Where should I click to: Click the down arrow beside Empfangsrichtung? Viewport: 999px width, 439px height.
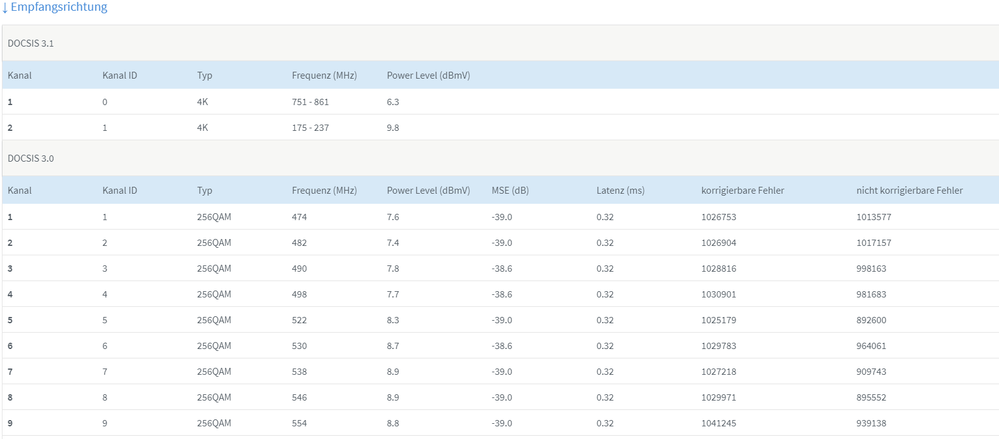click(x=5, y=8)
